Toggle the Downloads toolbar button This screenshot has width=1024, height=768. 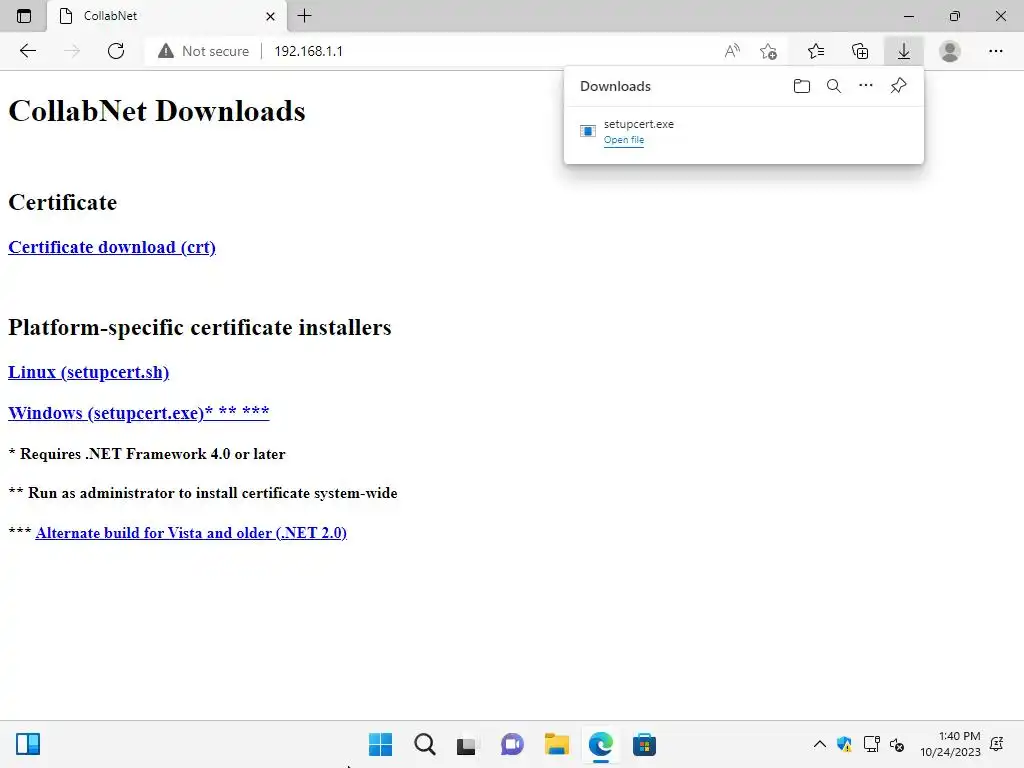pyautogui.click(x=904, y=51)
